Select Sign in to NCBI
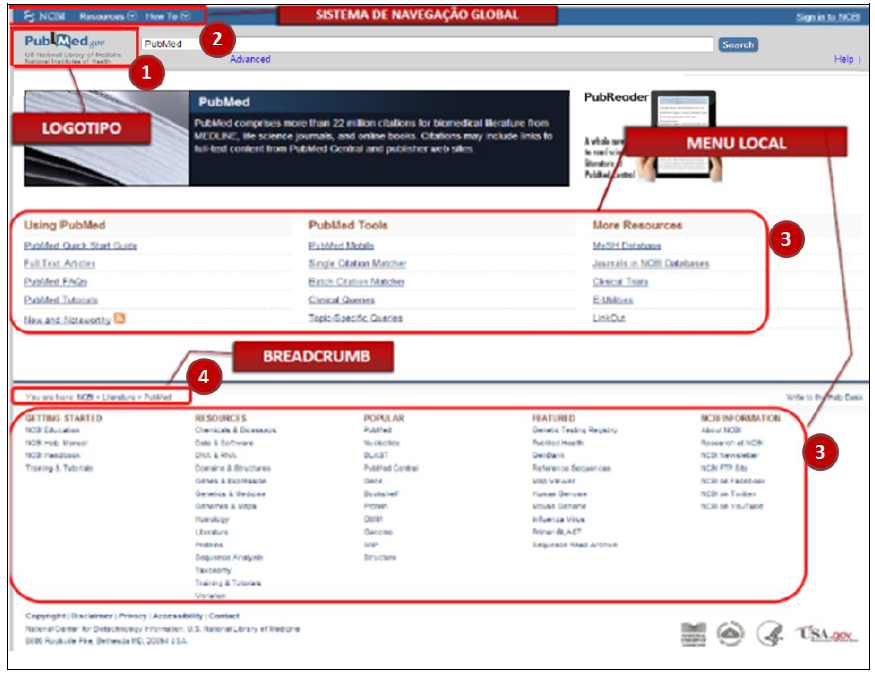Viewport: 875px width, 674px height. (827, 18)
